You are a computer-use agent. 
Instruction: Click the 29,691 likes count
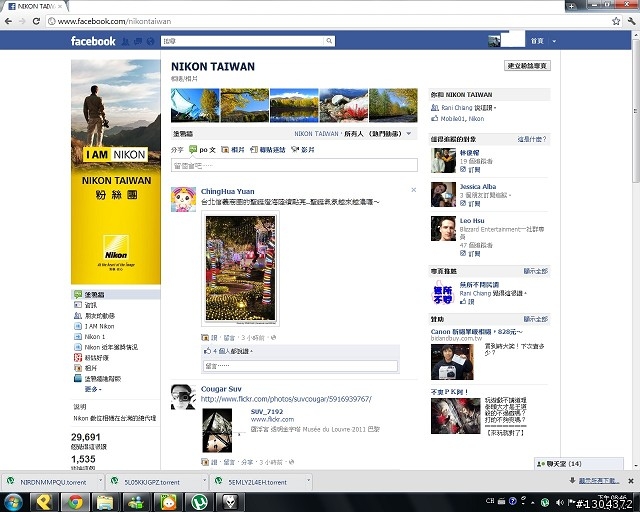pos(86,437)
